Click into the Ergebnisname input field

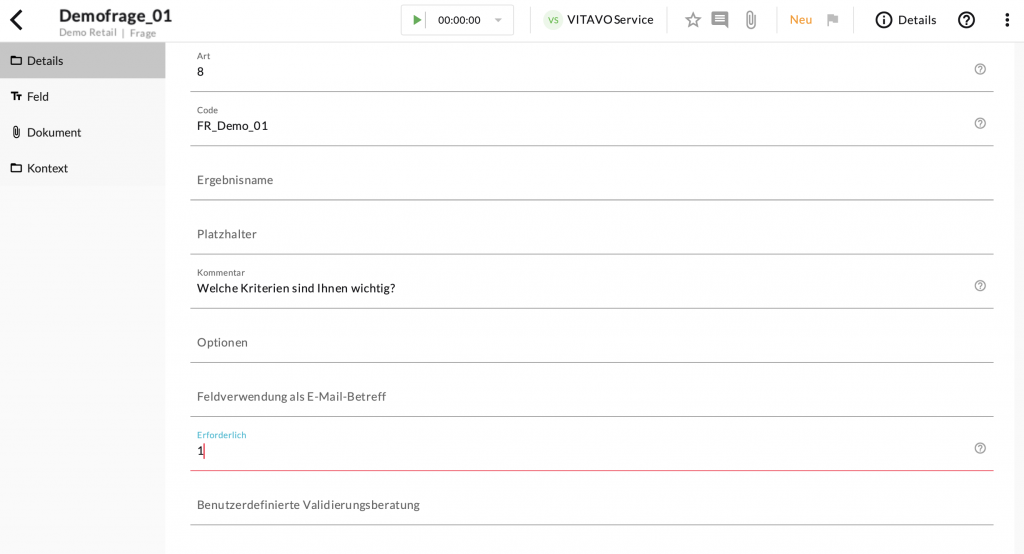coord(590,180)
